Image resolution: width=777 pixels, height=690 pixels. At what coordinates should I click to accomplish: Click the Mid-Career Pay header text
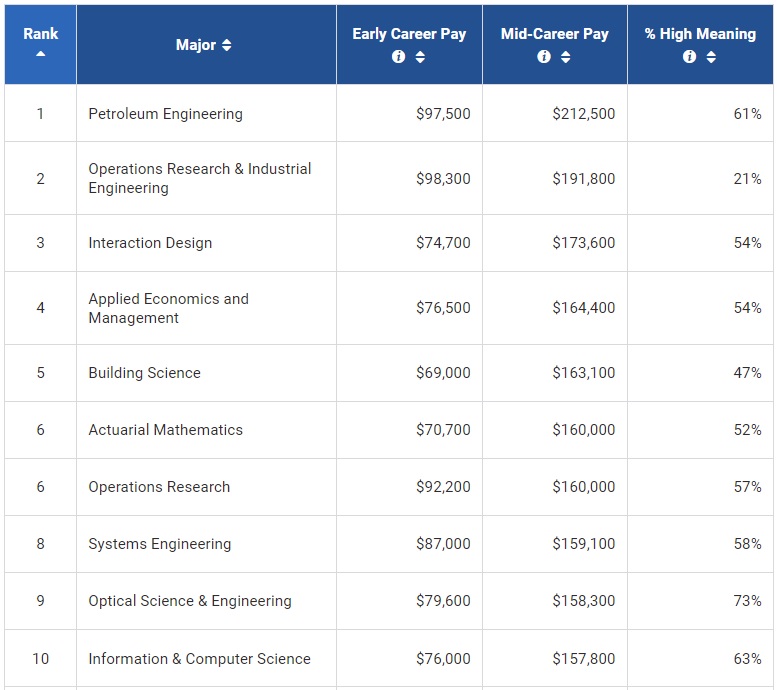(x=554, y=33)
